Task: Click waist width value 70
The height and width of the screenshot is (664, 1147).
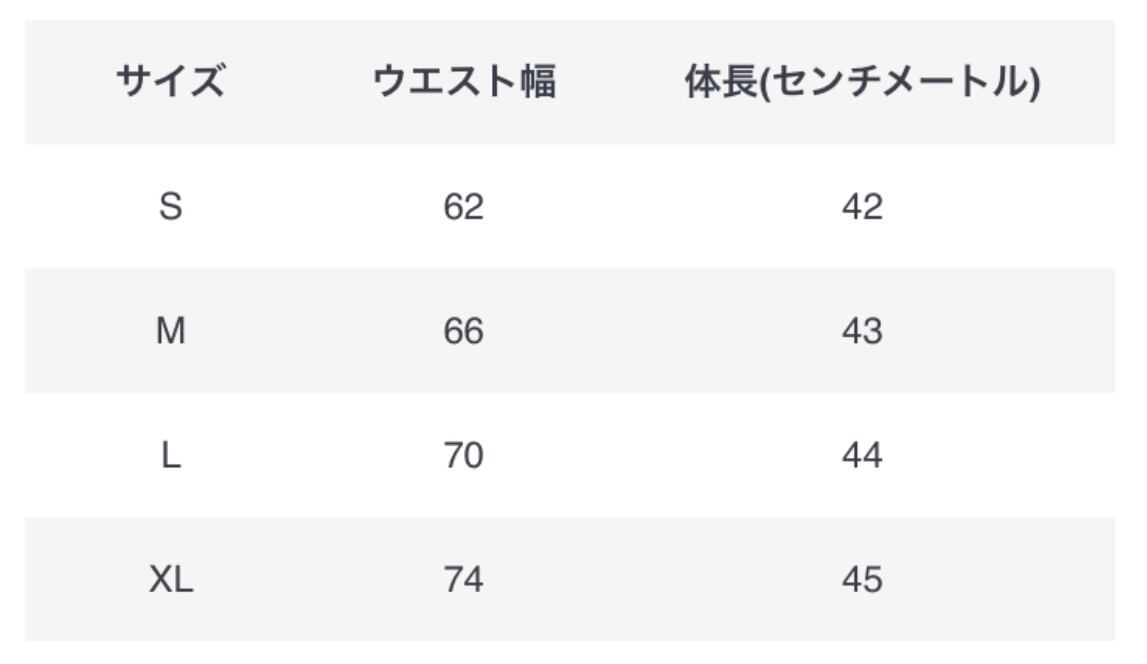Action: (x=463, y=455)
